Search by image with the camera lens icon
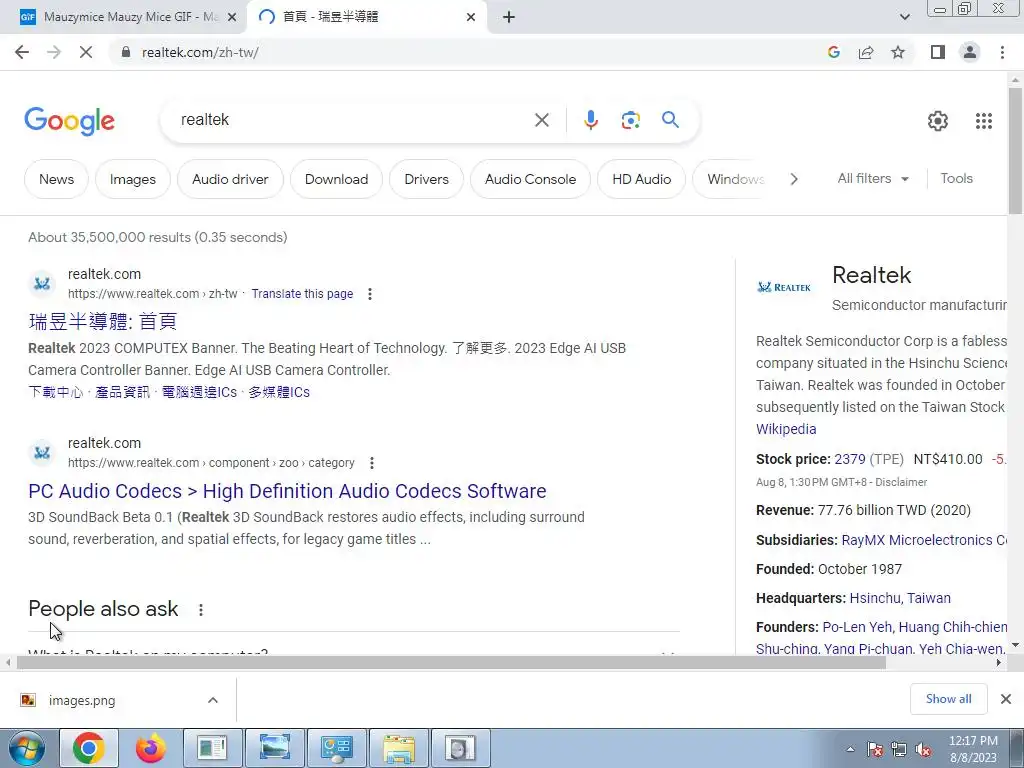Viewport: 1024px width, 768px height. click(x=630, y=120)
